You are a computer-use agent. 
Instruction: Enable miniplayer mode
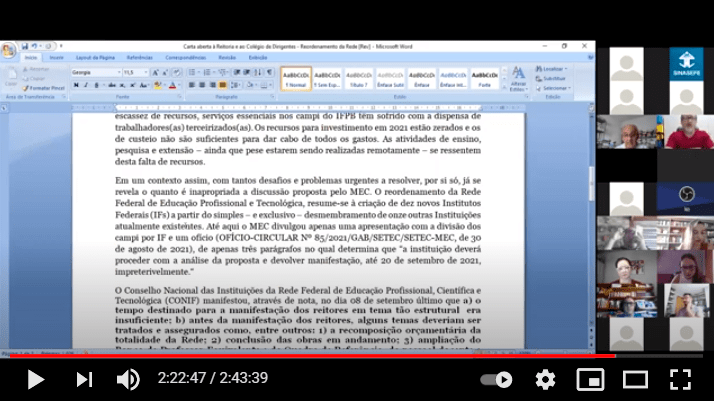click(590, 379)
